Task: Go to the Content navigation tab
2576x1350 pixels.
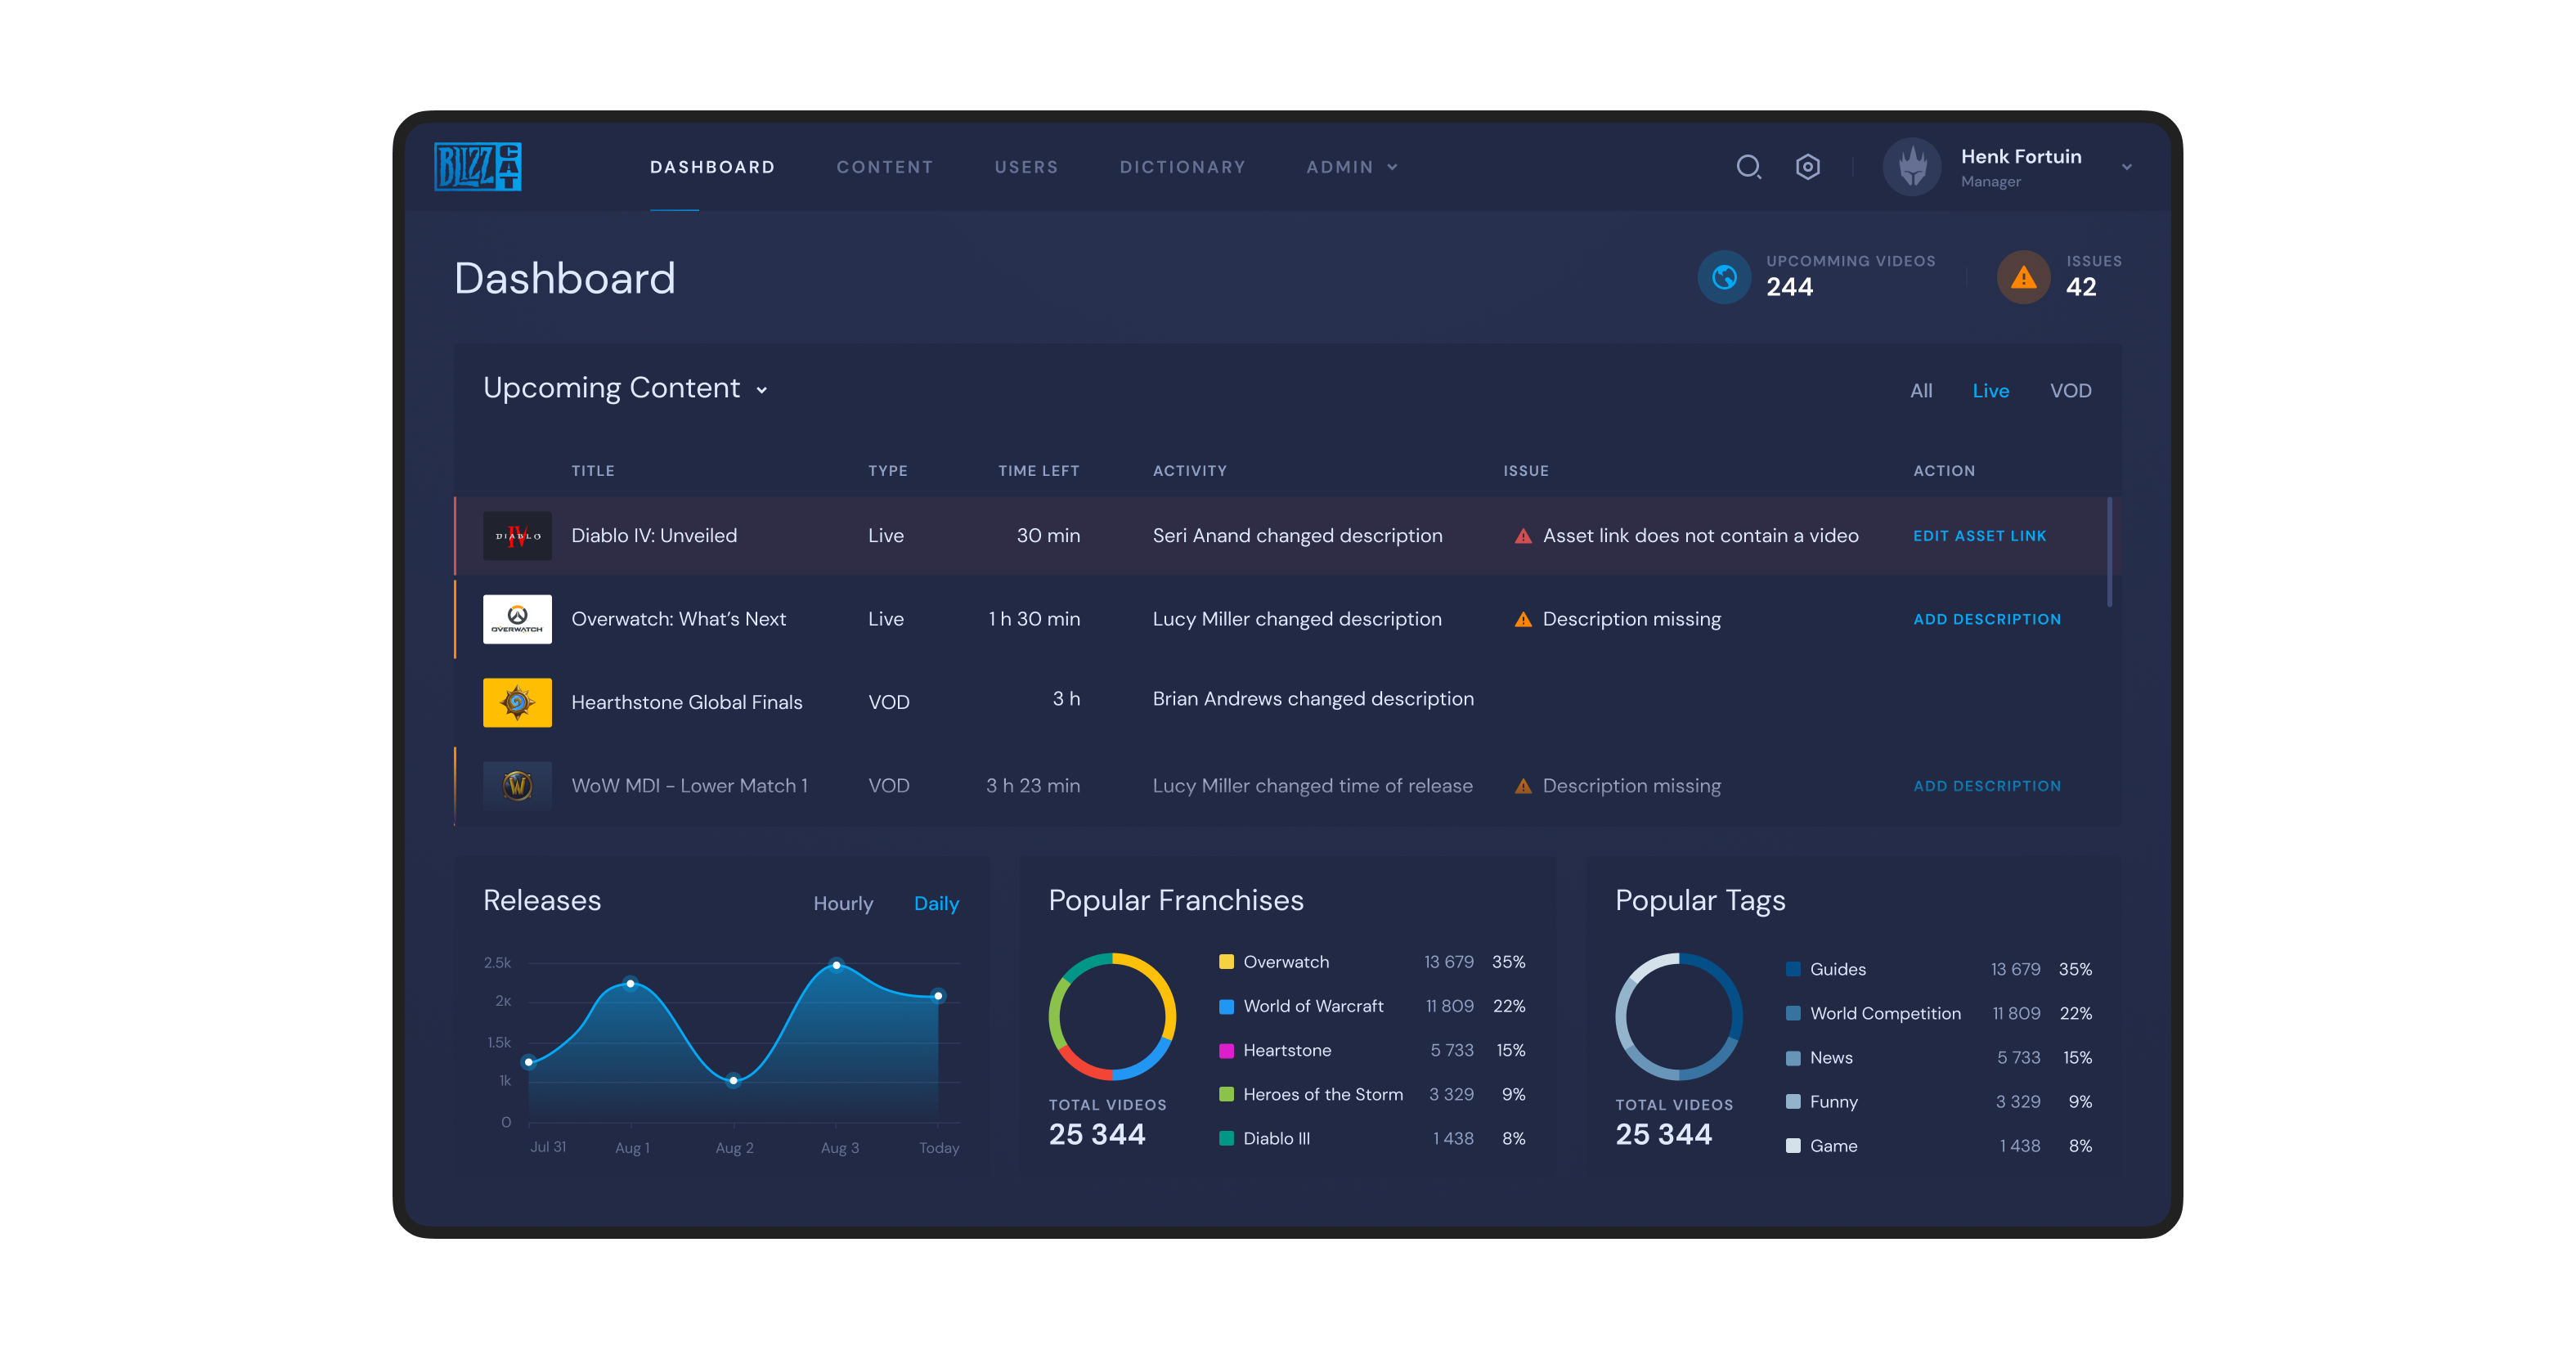Action: click(x=884, y=167)
